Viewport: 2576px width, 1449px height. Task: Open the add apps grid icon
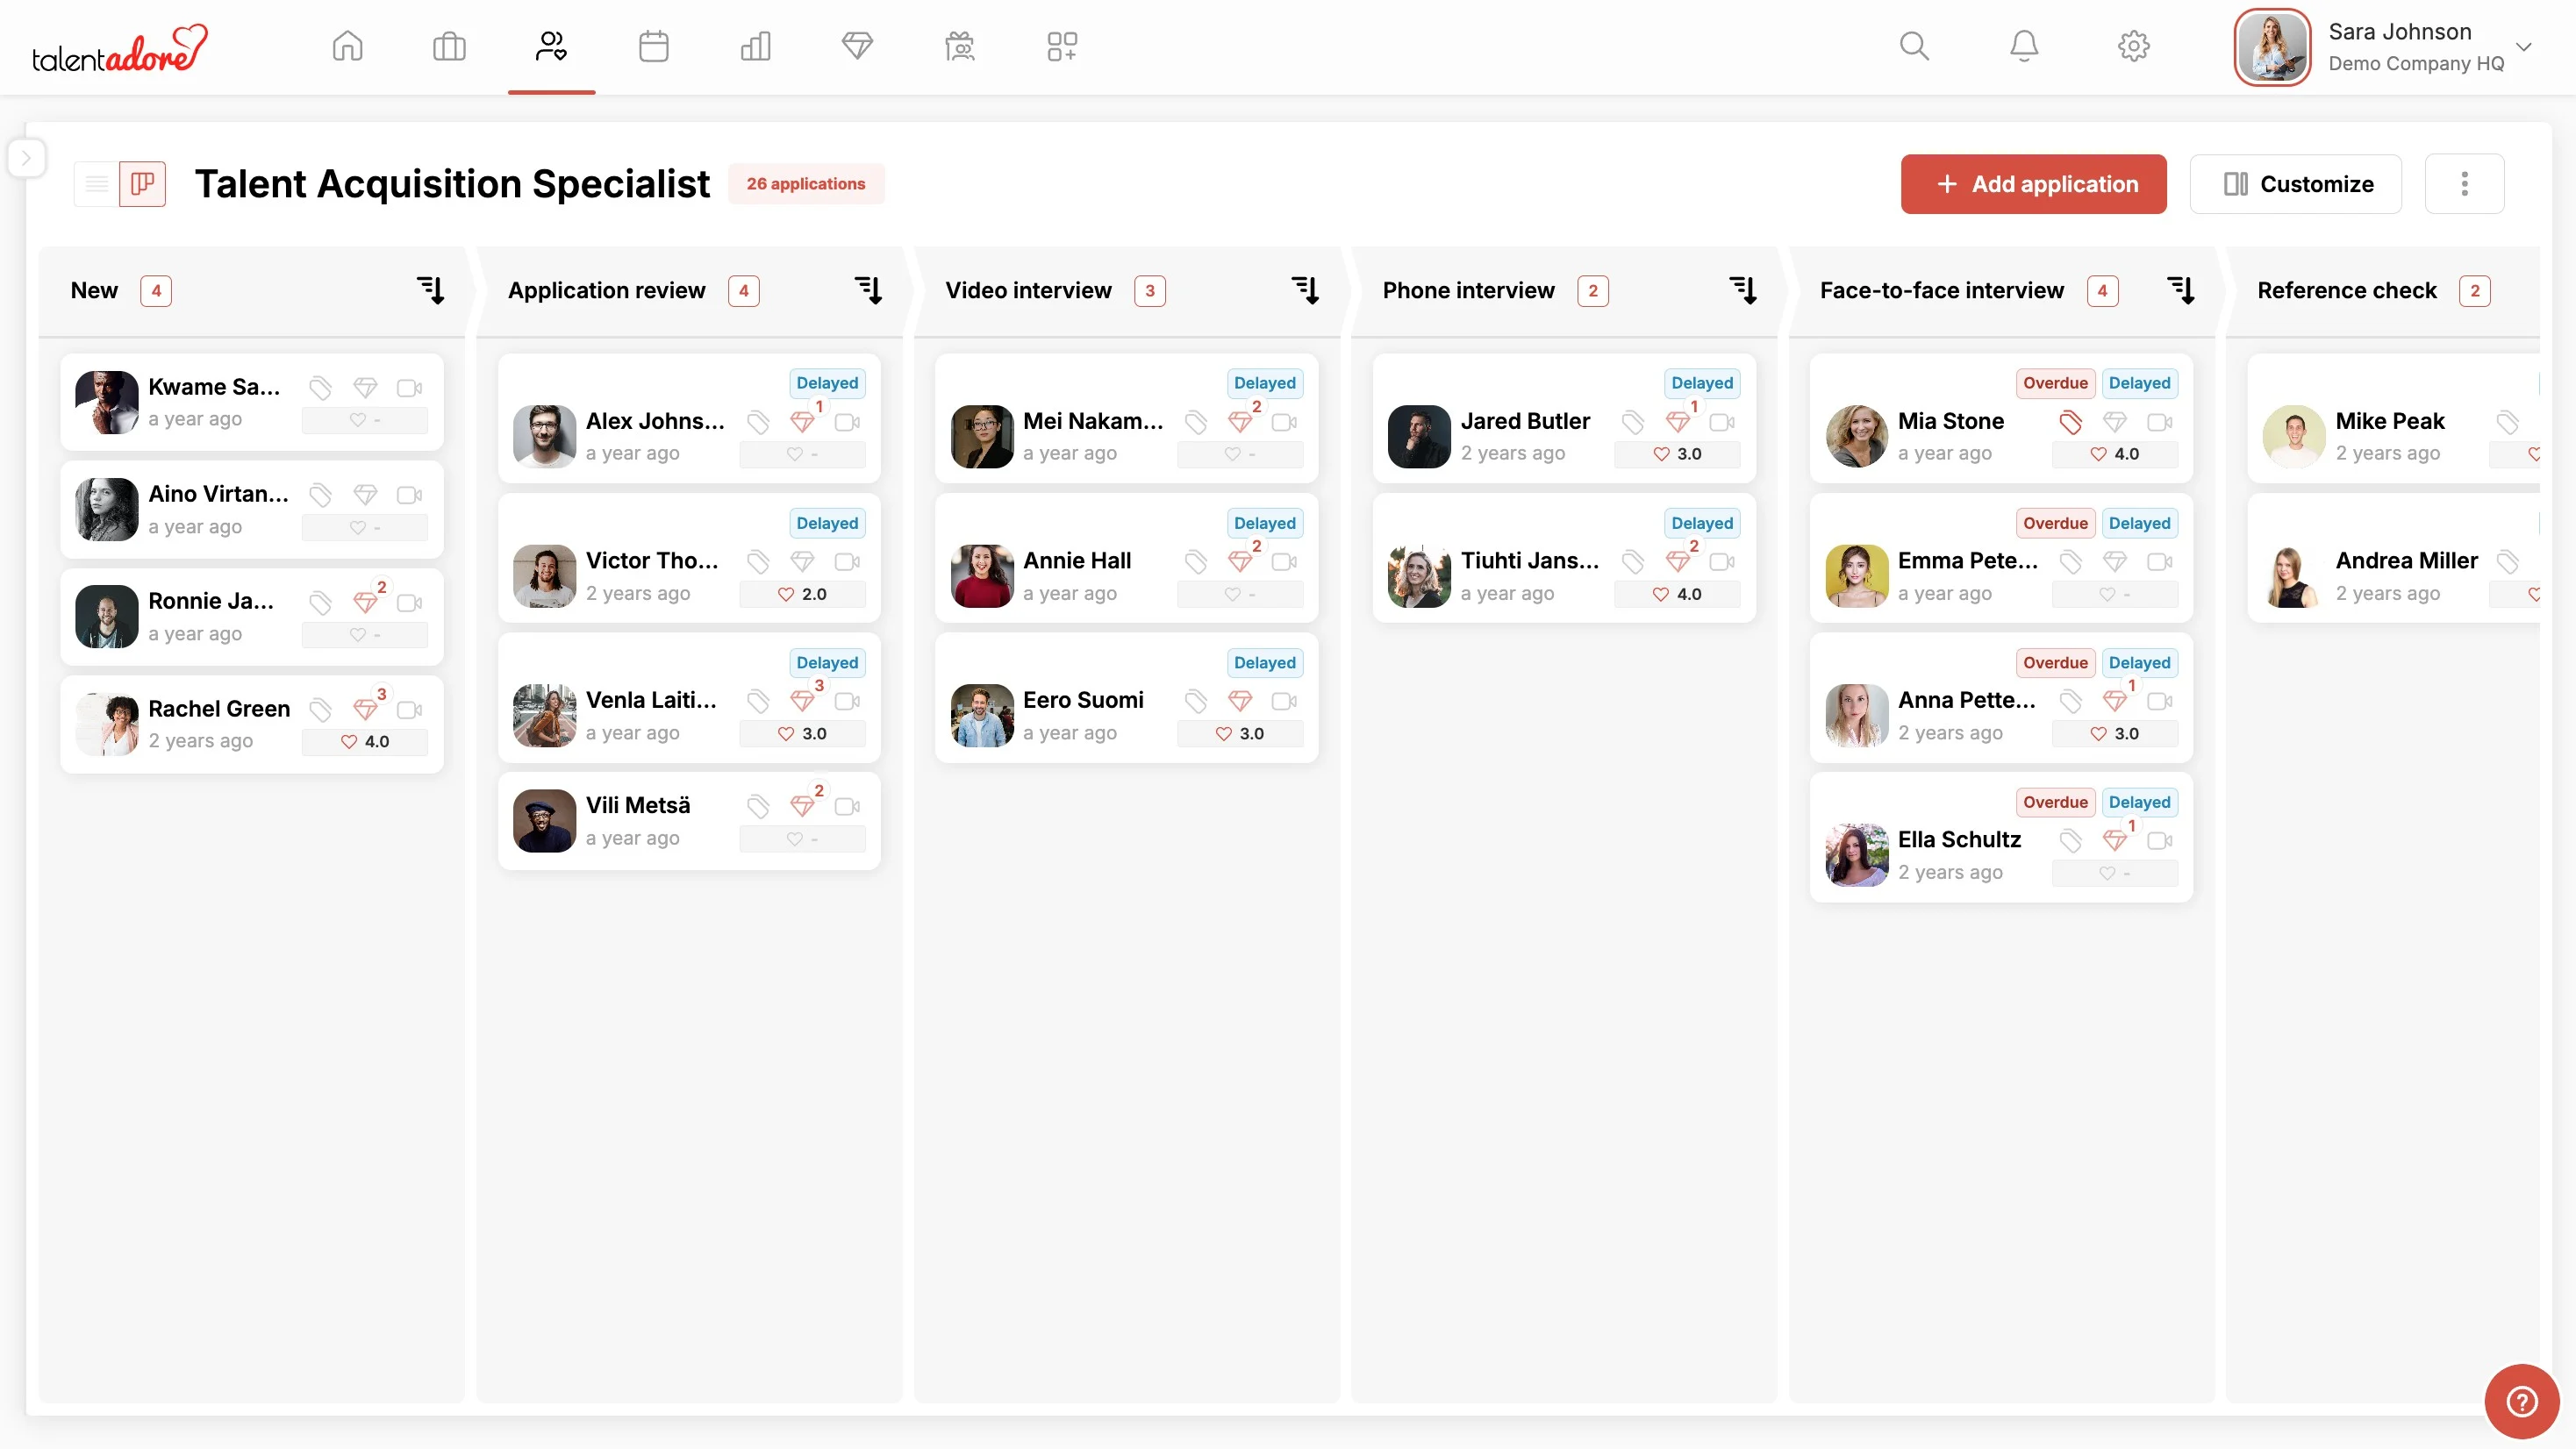click(1061, 46)
